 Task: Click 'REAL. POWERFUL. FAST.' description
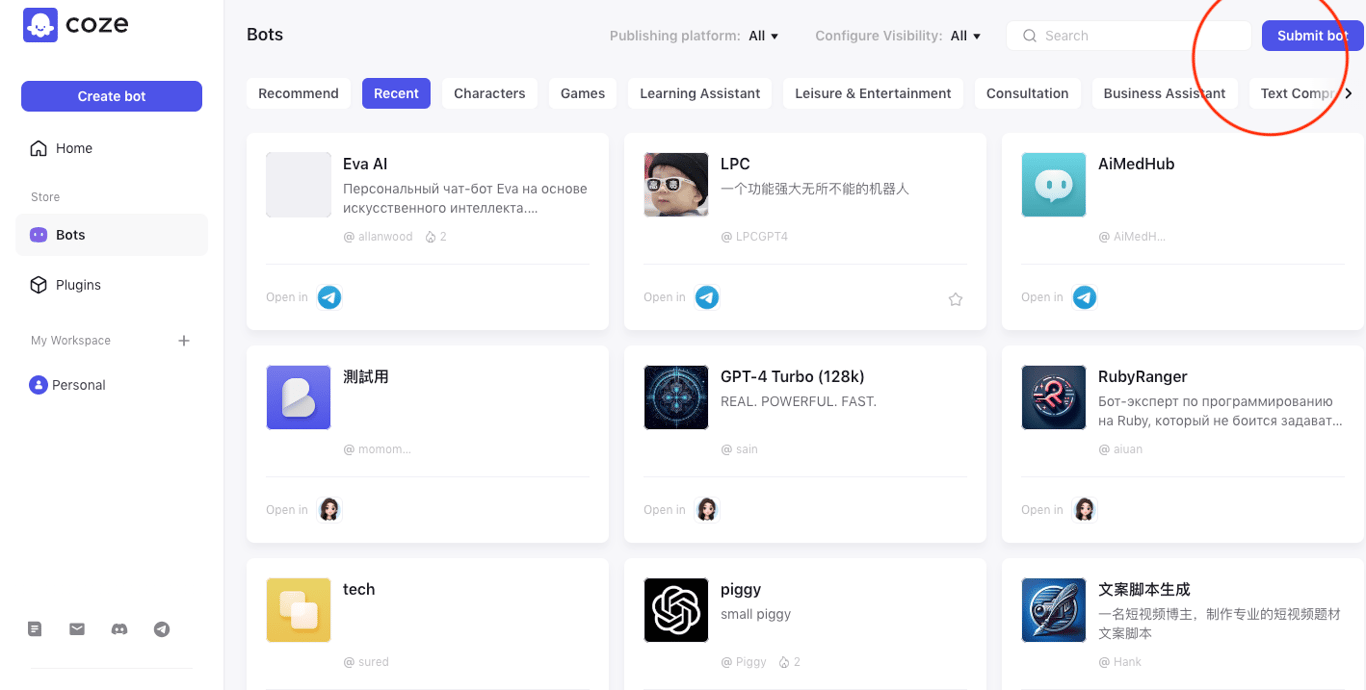coord(798,401)
